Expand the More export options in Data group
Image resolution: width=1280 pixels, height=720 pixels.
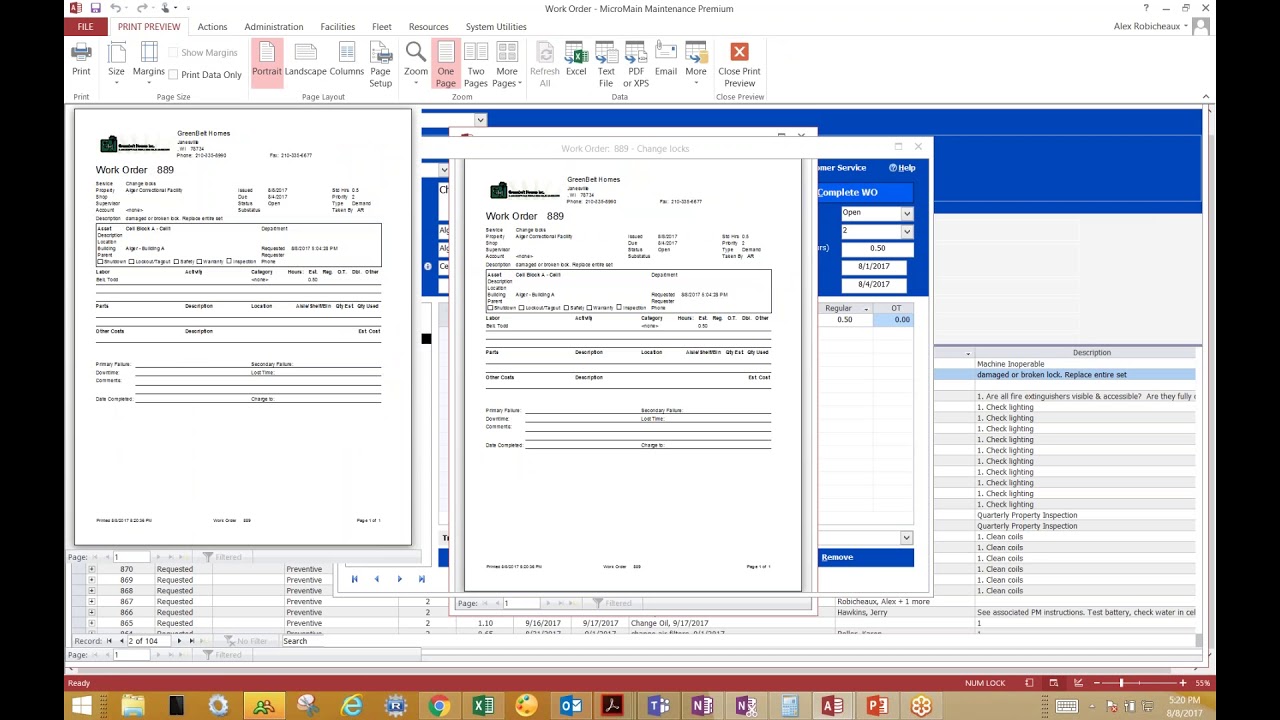(x=696, y=63)
